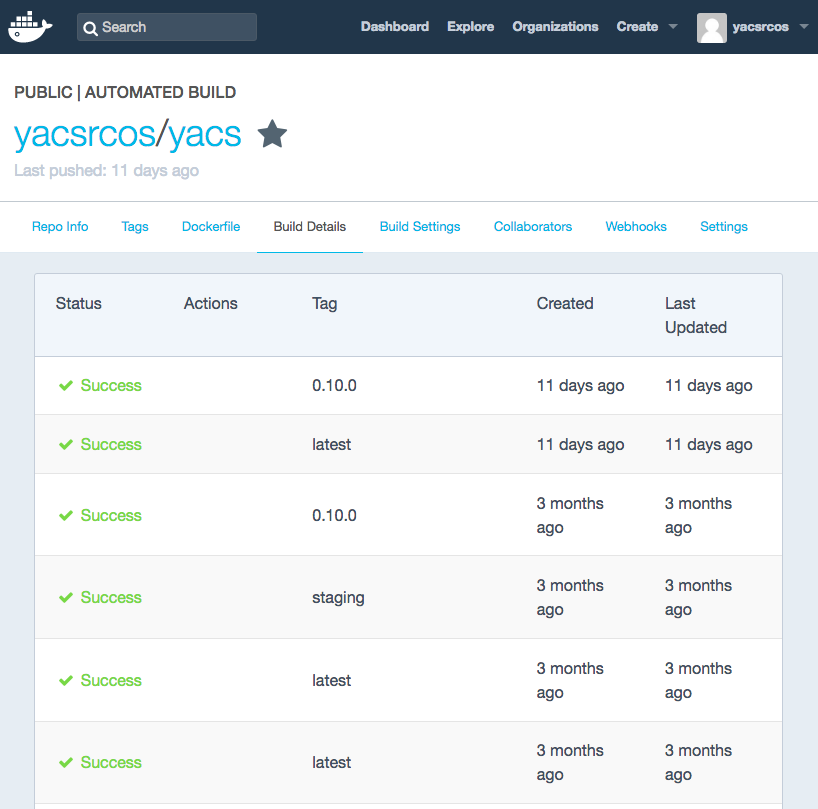The image size is (818, 809).
Task: Open the yacsrcos owner link in the title
Action: click(84, 135)
